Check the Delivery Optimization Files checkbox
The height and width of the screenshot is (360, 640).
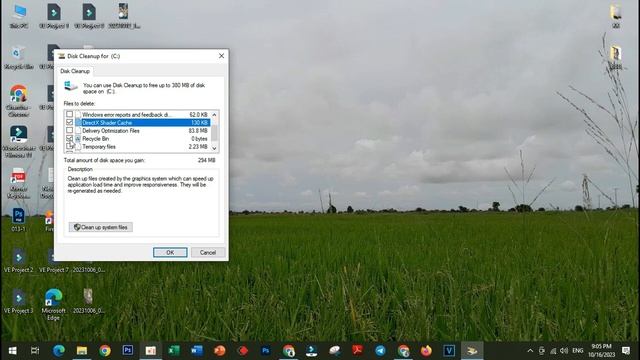point(69,131)
